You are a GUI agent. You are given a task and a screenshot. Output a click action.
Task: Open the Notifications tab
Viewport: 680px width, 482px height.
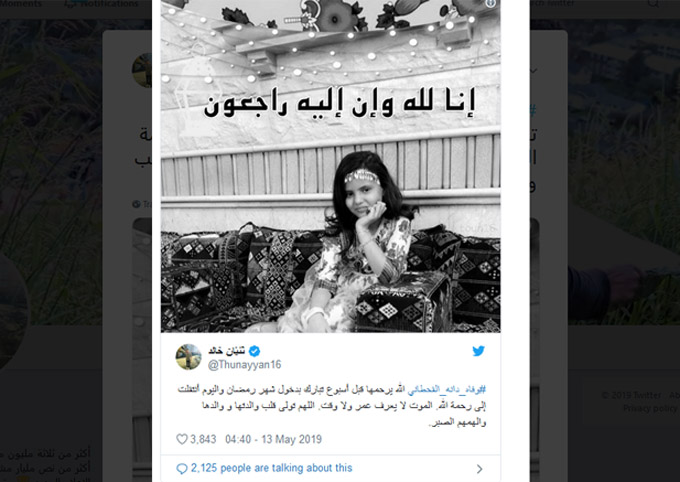[x=101, y=4]
